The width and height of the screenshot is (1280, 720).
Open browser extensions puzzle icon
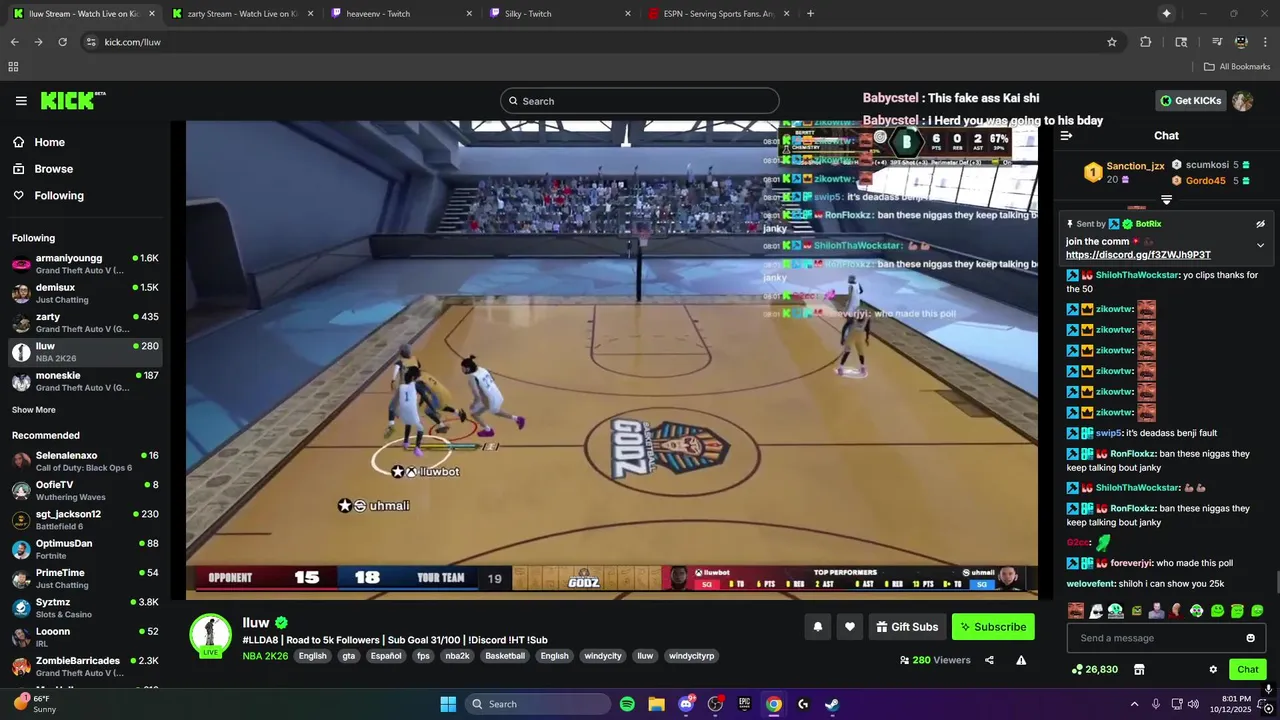[x=1146, y=42]
